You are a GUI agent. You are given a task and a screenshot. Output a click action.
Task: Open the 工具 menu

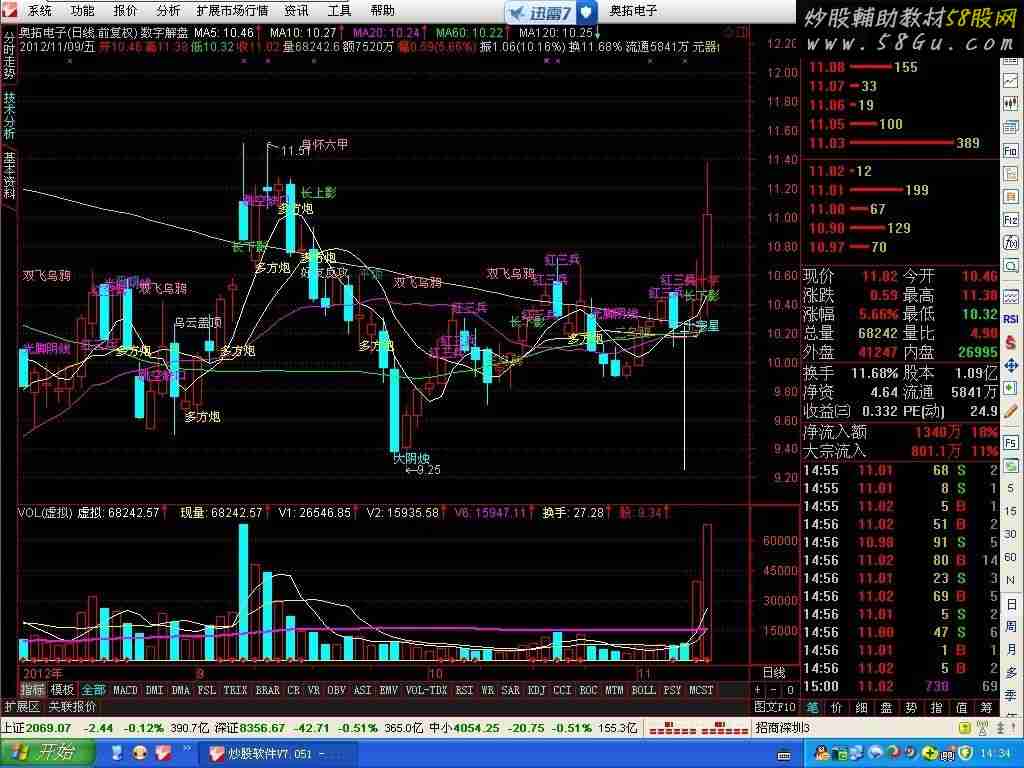[339, 10]
